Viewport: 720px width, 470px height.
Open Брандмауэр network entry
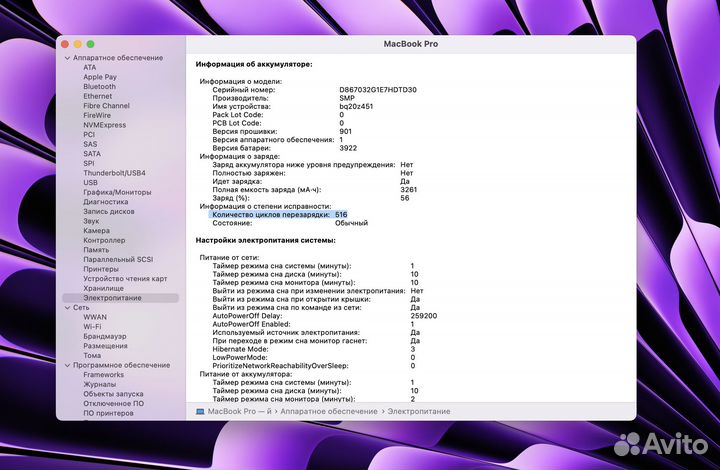pos(105,336)
